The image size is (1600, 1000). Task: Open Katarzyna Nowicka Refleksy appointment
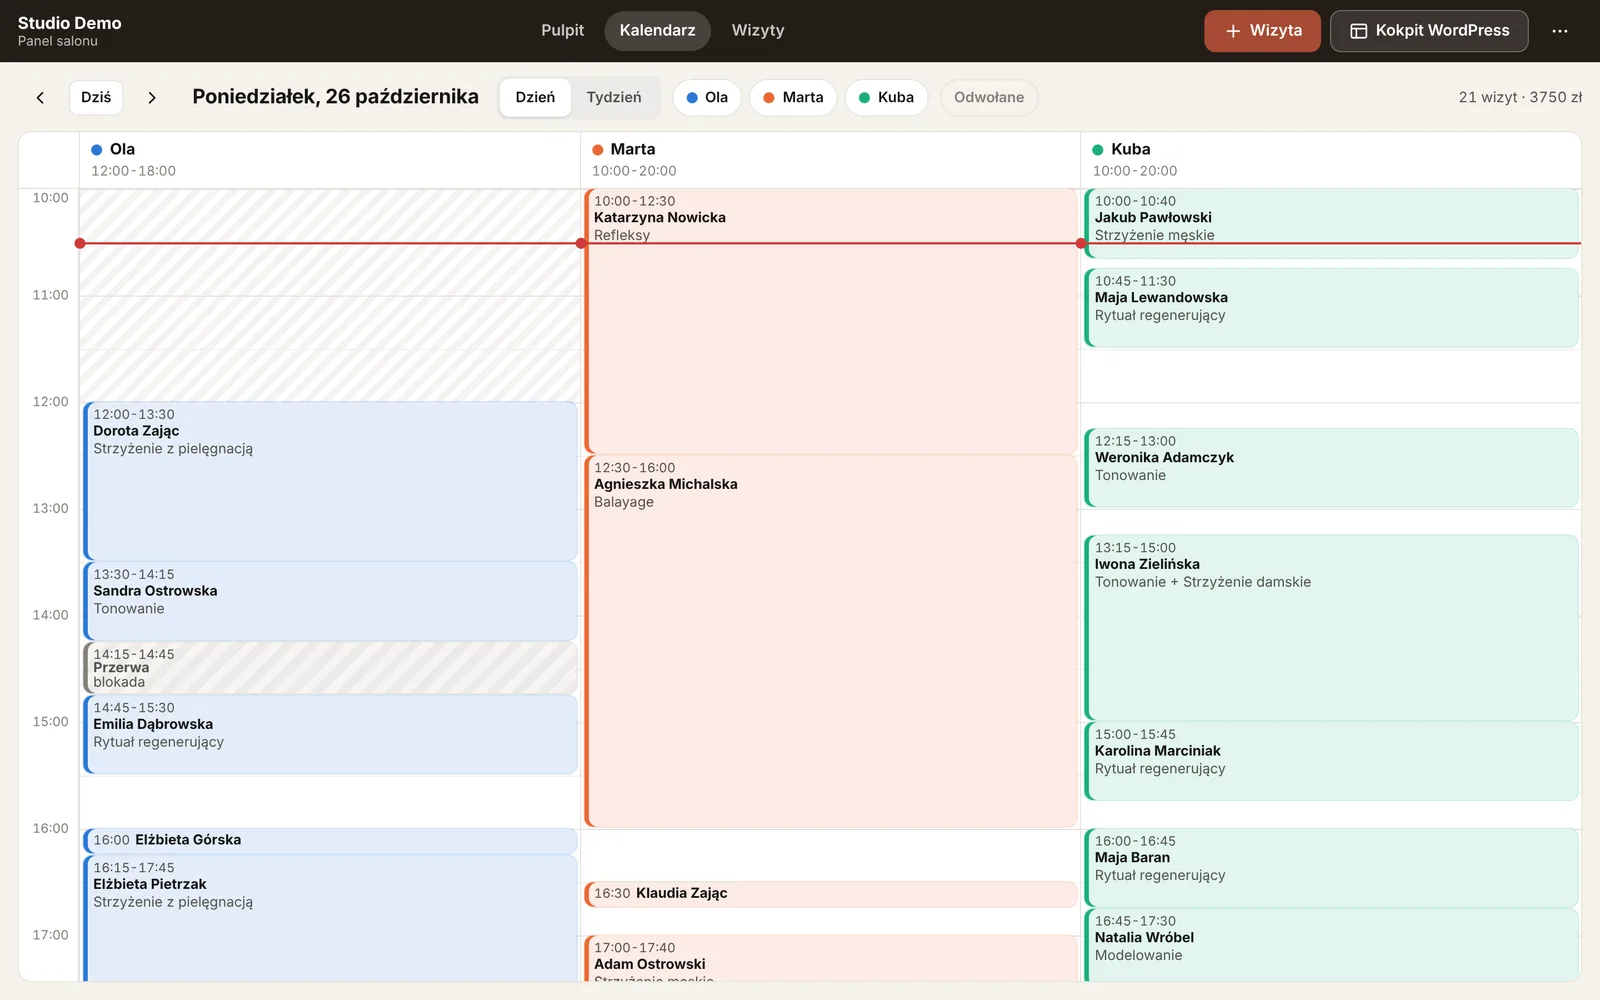831,321
